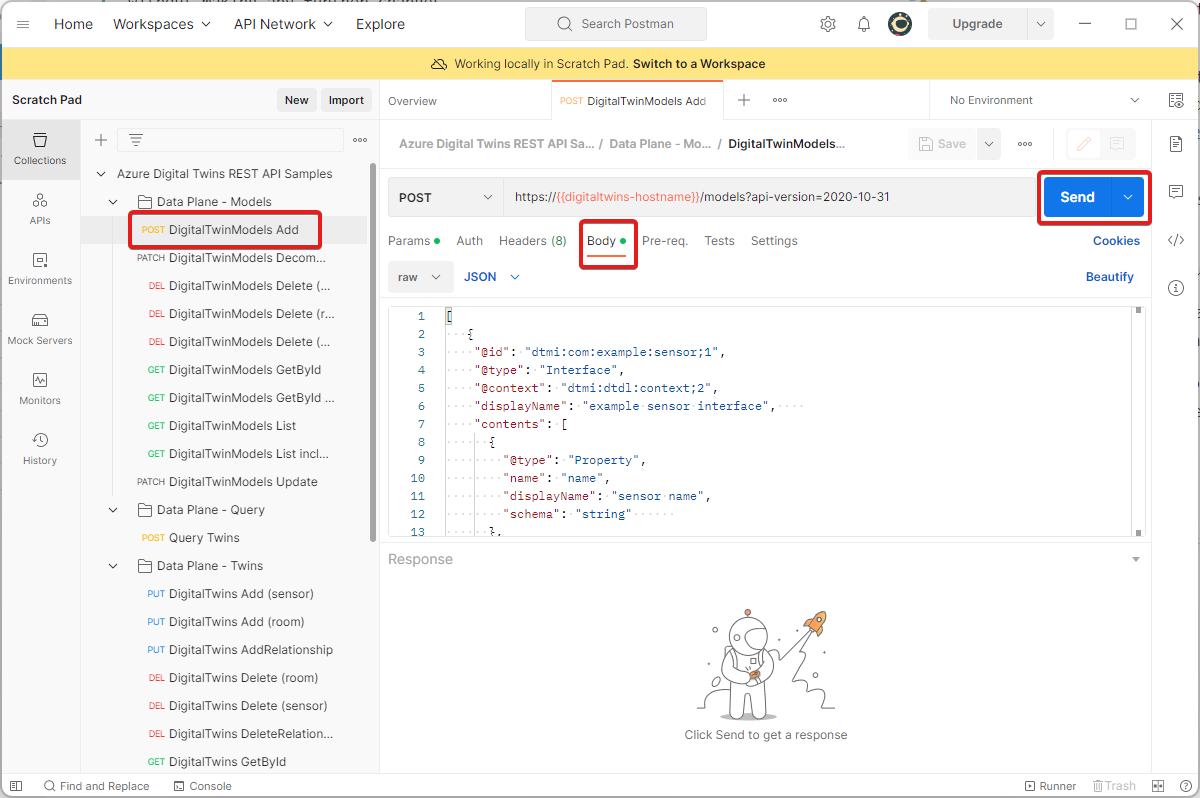Open the Overview tab
The image size is (1200, 798).
point(412,101)
